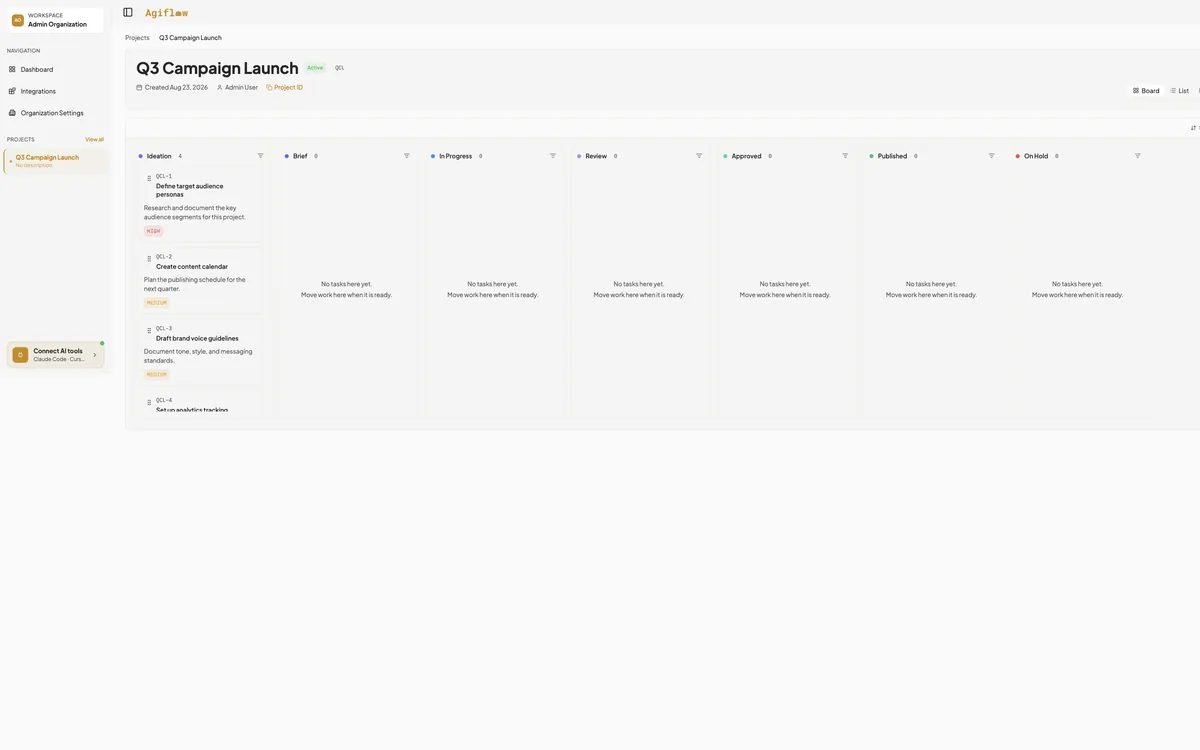Go to Projects breadcrumb
This screenshot has width=1200, height=750.
coord(137,38)
